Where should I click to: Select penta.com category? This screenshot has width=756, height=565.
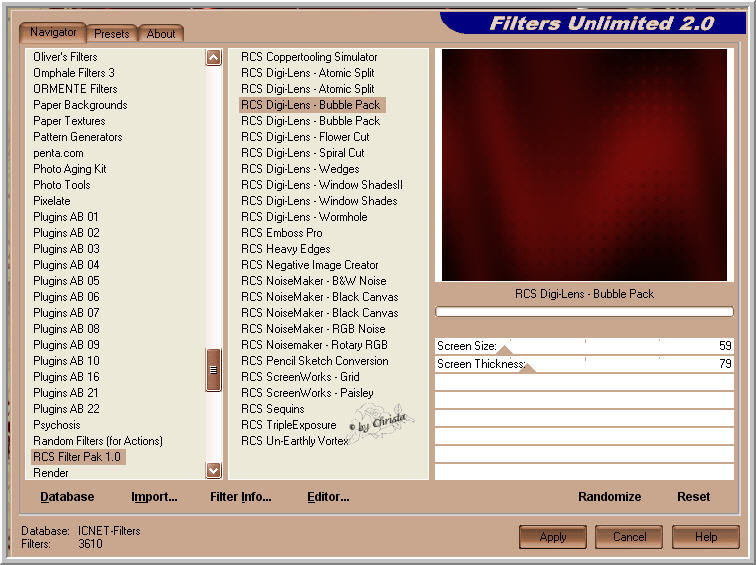coord(58,153)
